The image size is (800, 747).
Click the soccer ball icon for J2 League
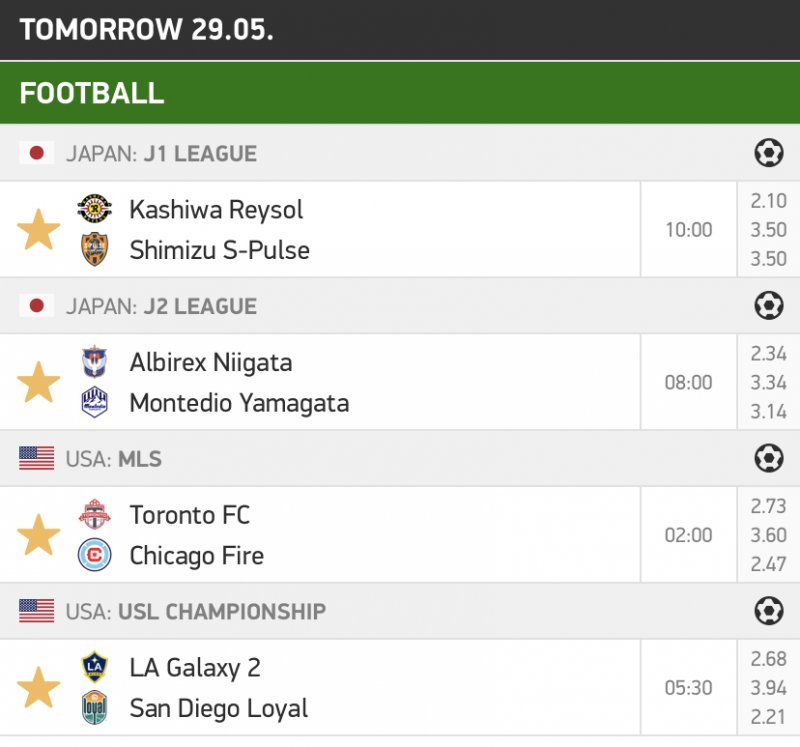click(768, 306)
